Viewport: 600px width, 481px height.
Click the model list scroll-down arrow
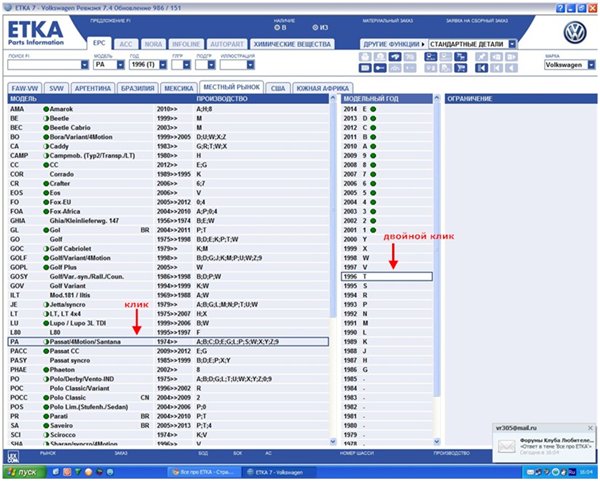tap(333, 441)
